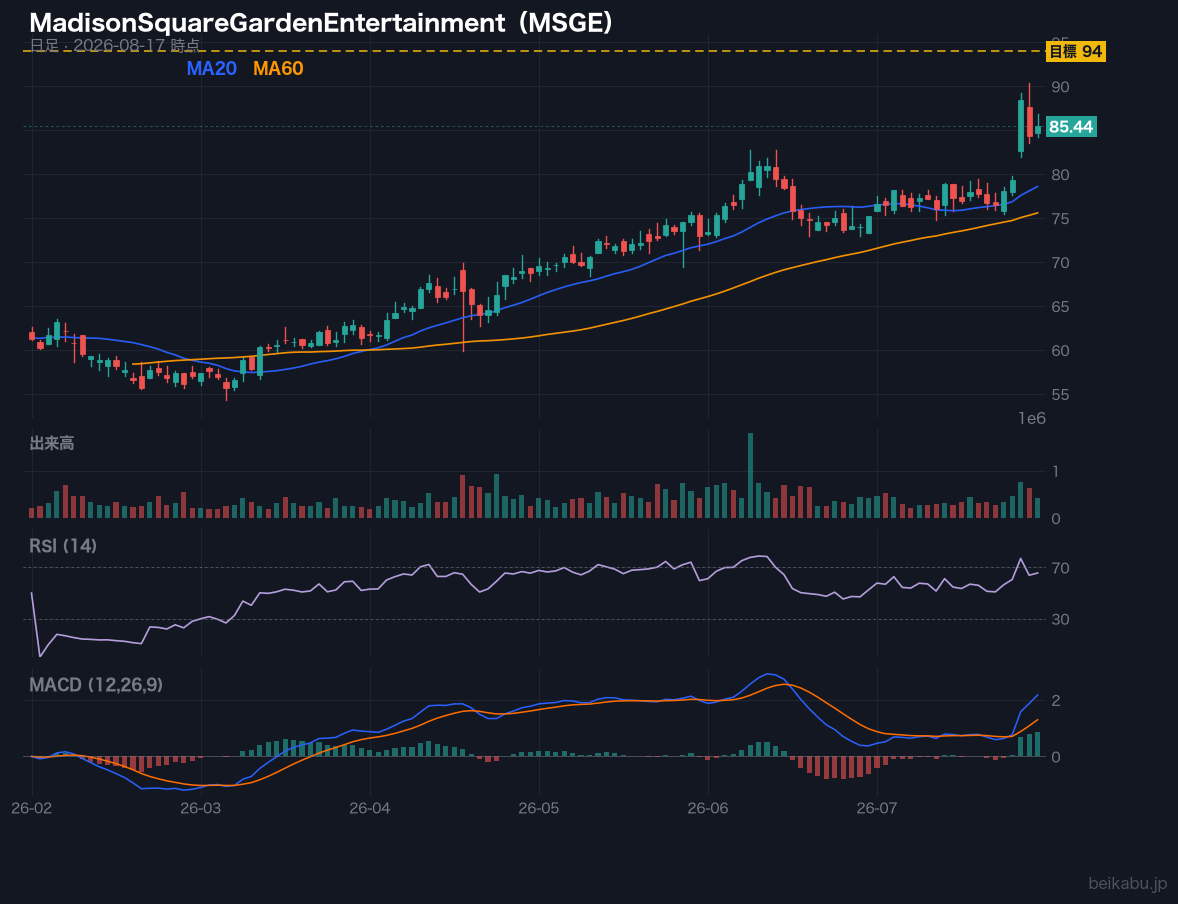Click the 目標 94 target price tag
Viewport: 1178px width, 904px height.
click(1075, 51)
